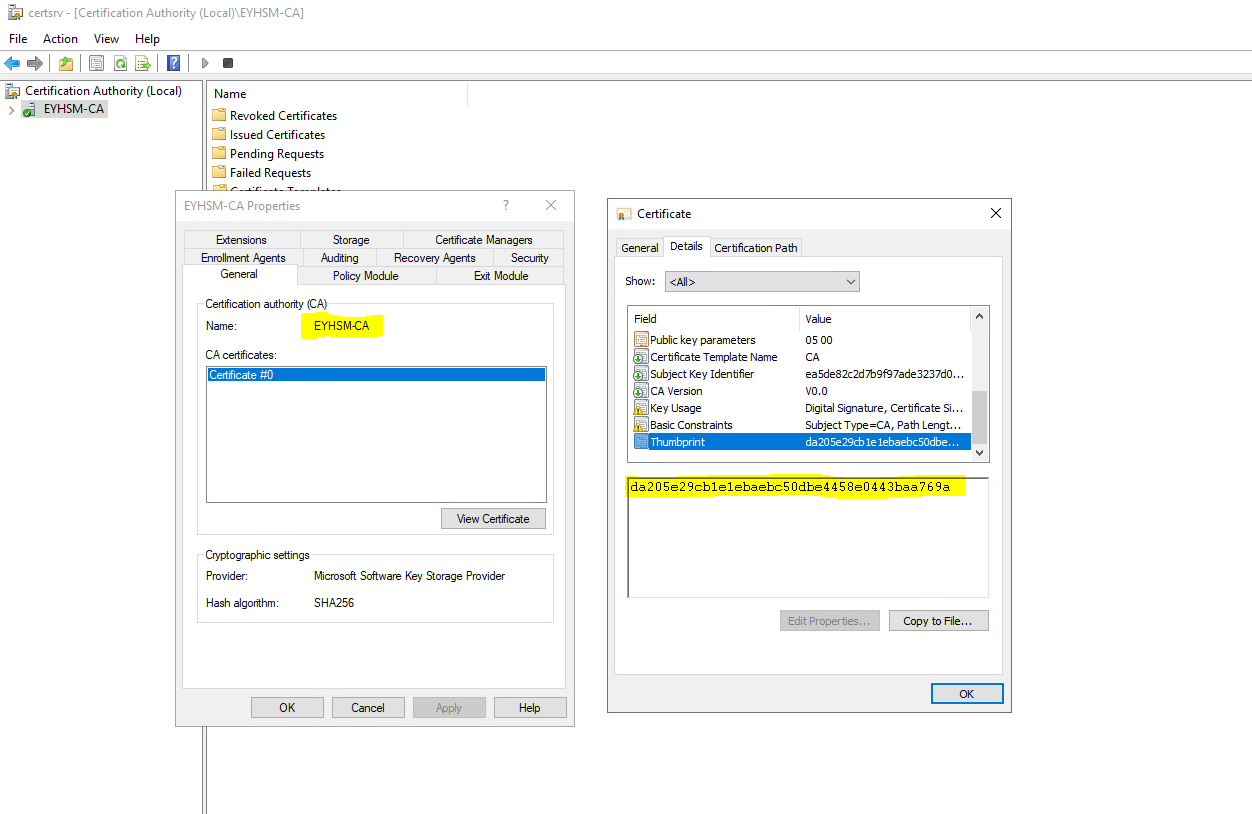Open the Policy Module tab
The width and height of the screenshot is (1252, 814).
tap(366, 276)
